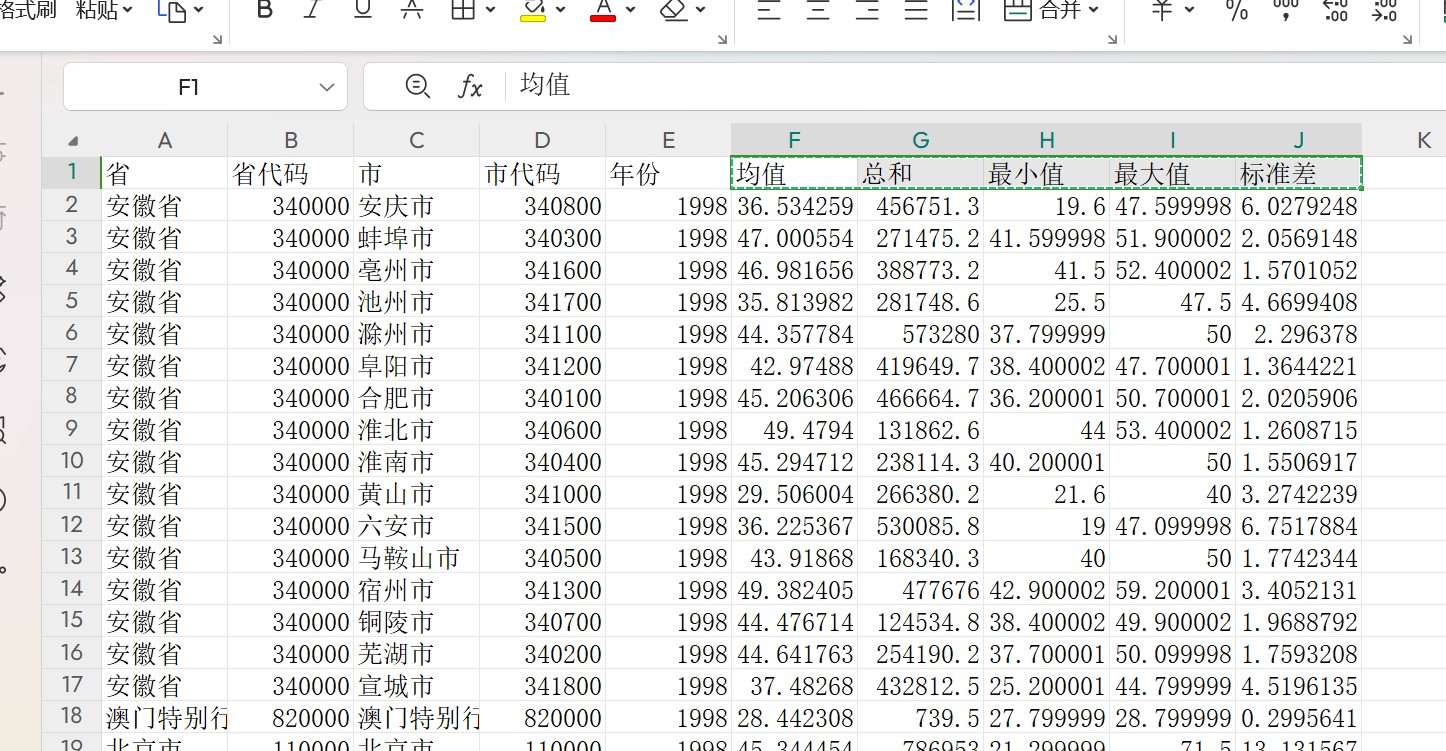The height and width of the screenshot is (751, 1446).
Task: Select the 安庆市 cell
Action: (x=416, y=205)
